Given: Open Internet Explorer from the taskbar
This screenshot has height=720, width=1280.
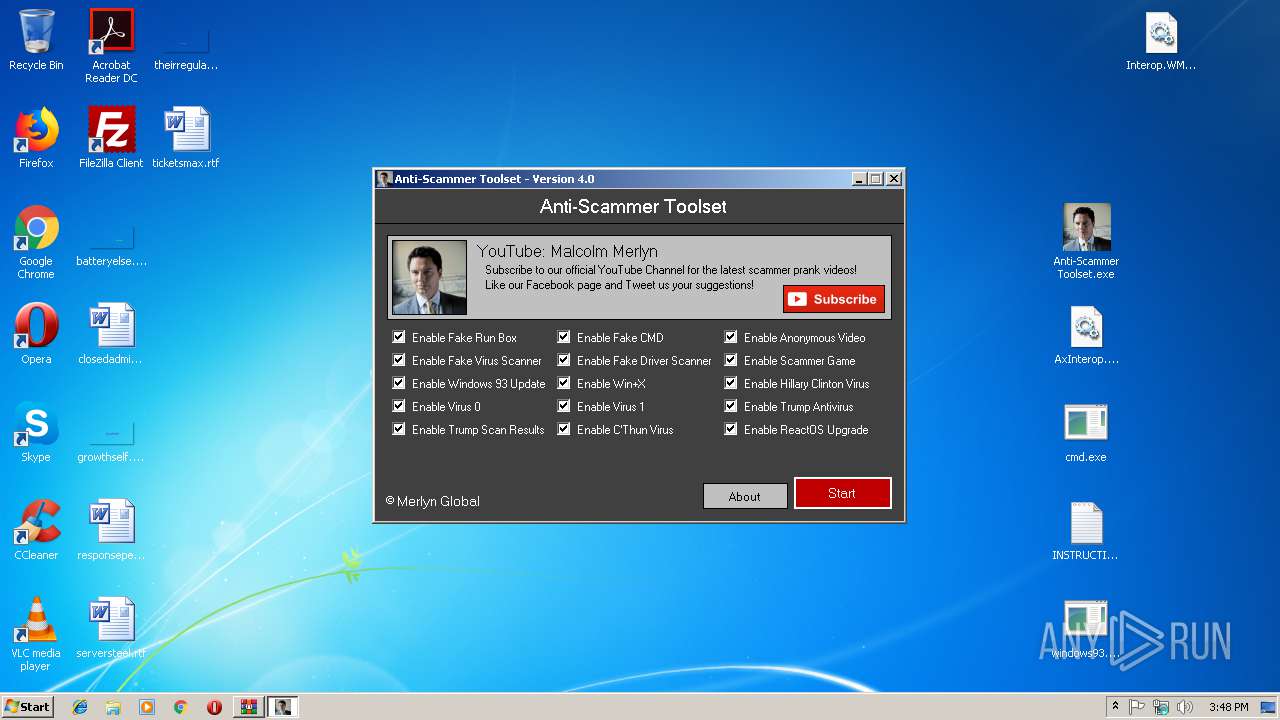Looking at the screenshot, I should click(x=80, y=707).
